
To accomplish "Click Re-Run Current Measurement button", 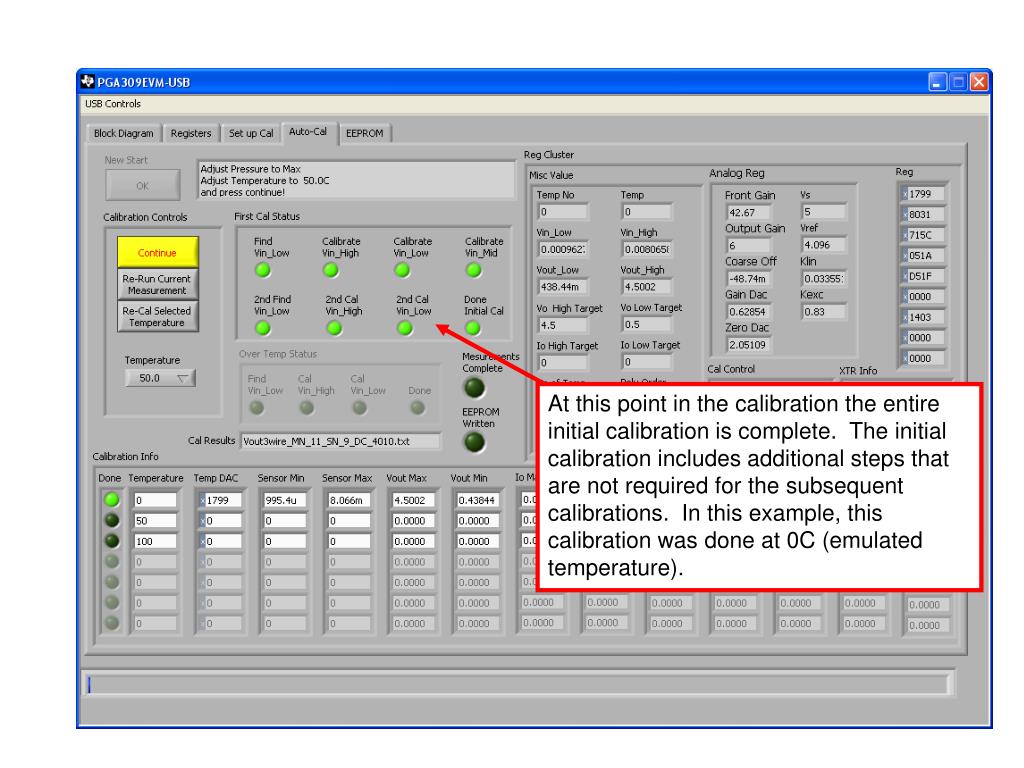I will pyautogui.click(x=157, y=284).
